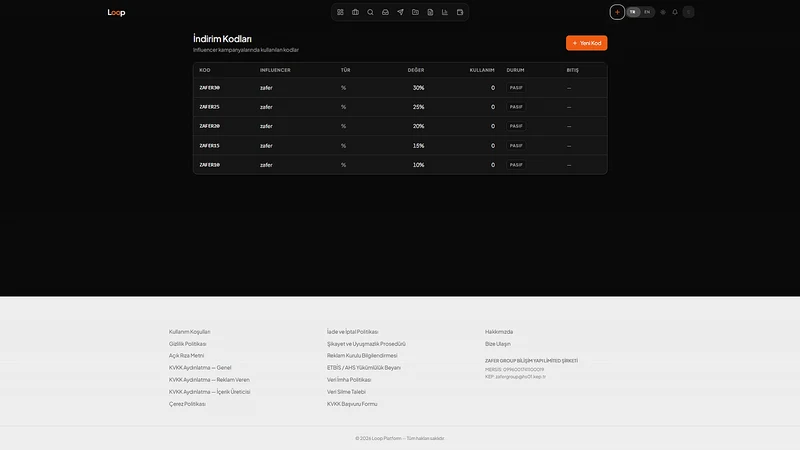Open Veri Silme Talebi link
Viewport: 800px width, 450px height.
pos(346,392)
